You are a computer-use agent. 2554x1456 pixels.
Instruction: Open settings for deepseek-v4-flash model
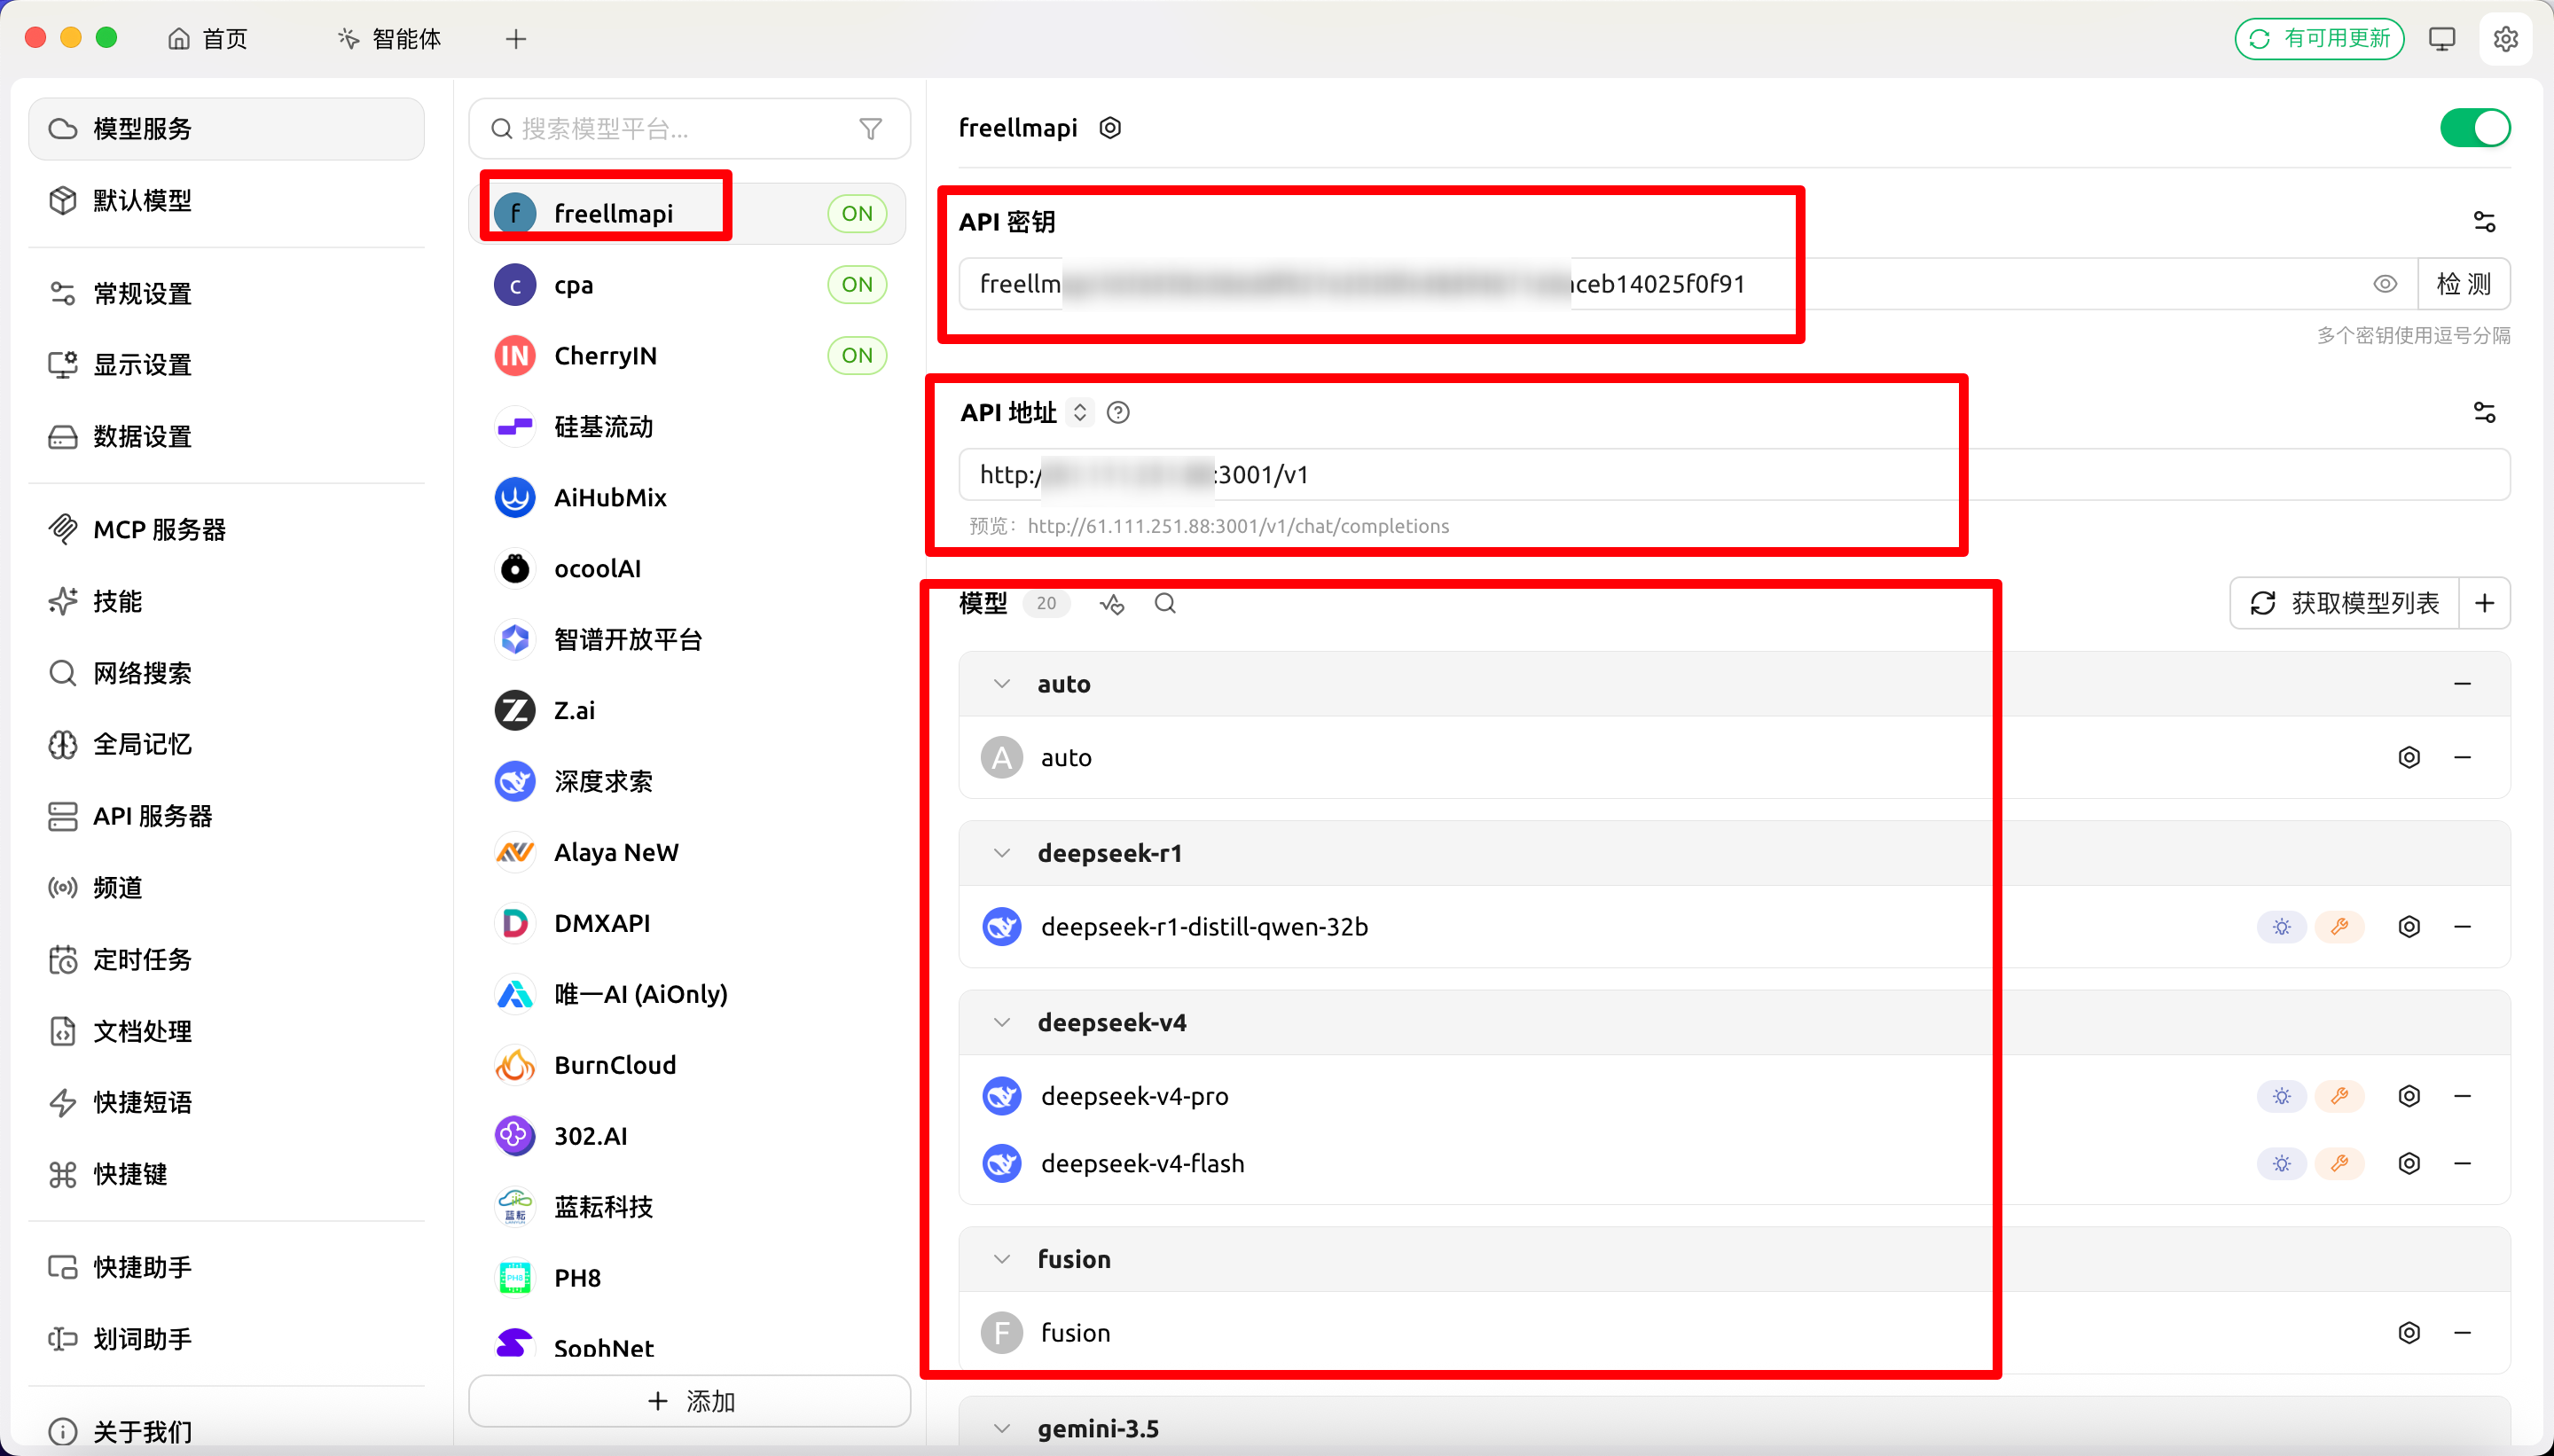point(2409,1163)
